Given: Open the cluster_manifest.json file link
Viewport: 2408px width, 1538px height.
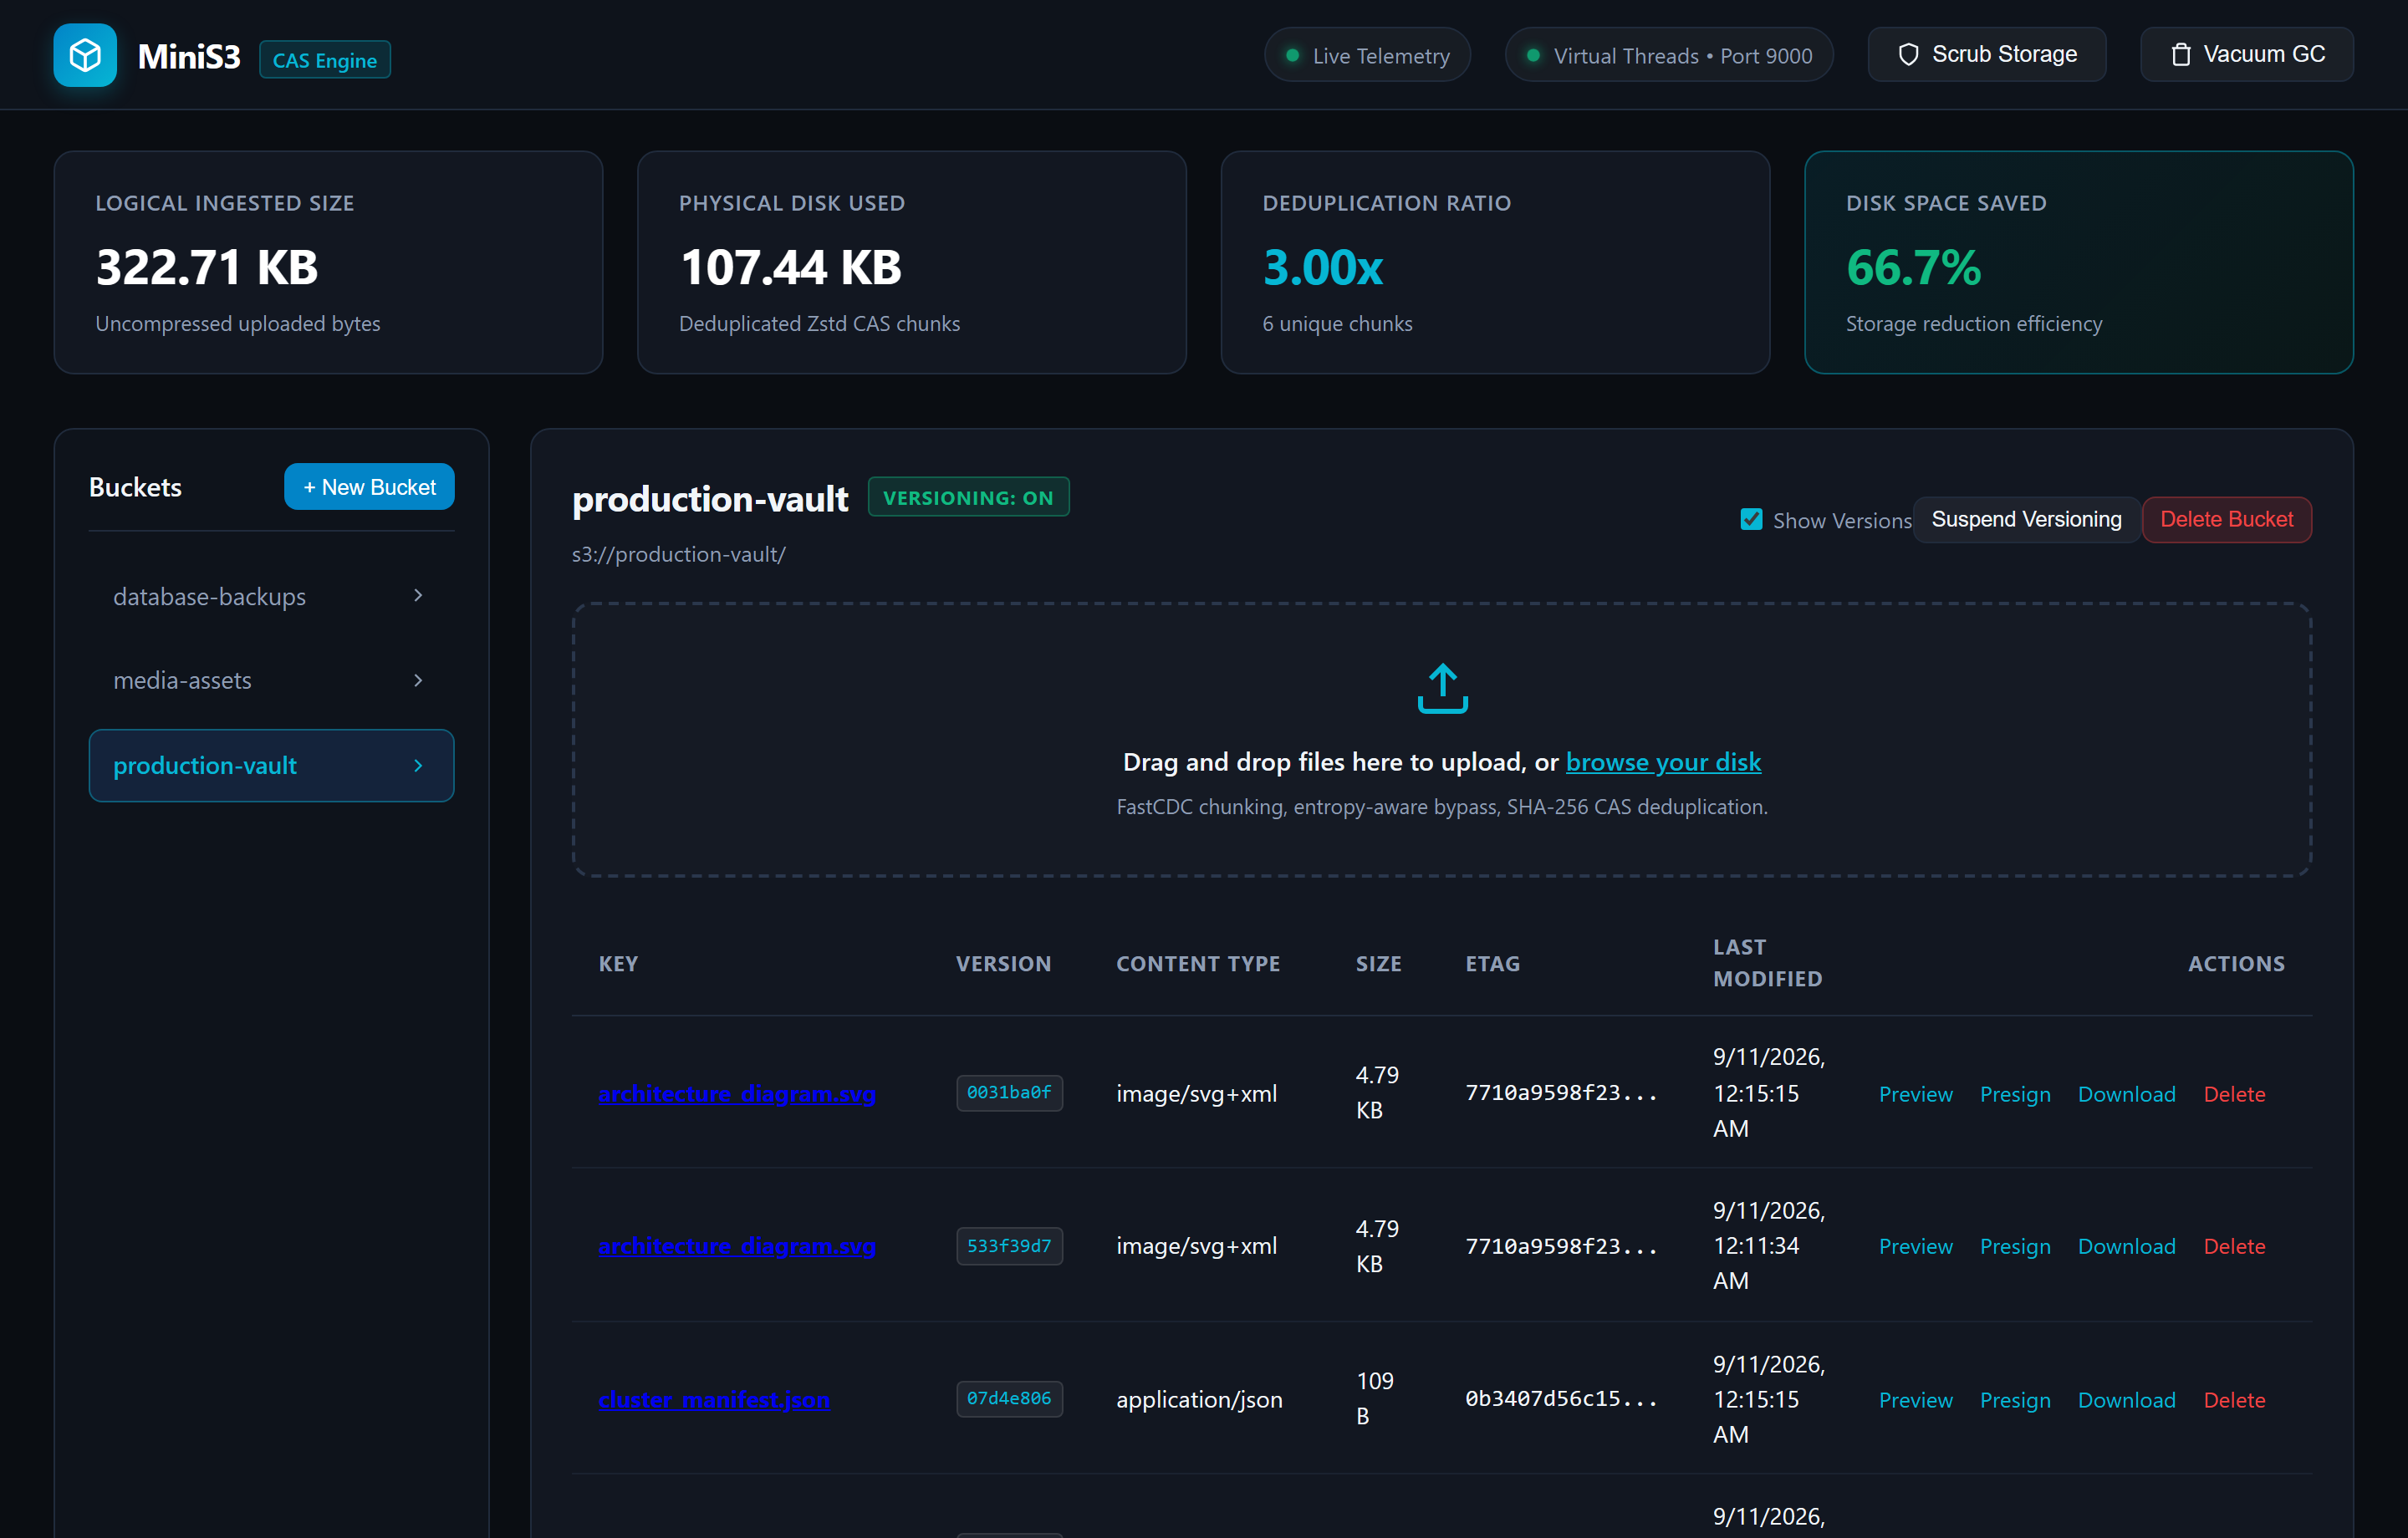Looking at the screenshot, I should click(x=714, y=1399).
